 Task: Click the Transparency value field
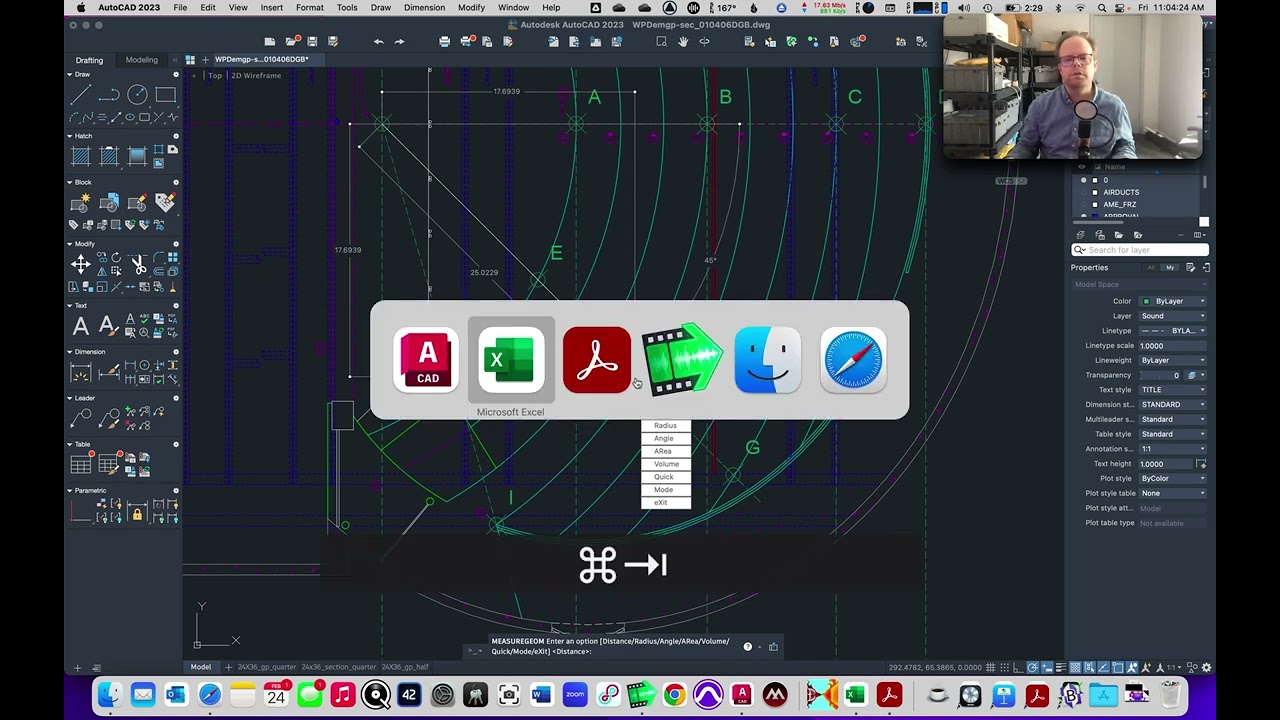click(x=1160, y=375)
